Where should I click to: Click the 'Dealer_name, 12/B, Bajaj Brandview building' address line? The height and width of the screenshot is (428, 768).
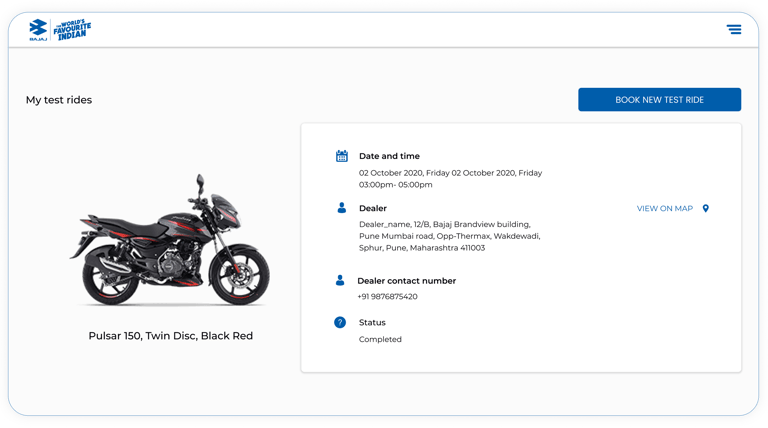click(x=445, y=224)
